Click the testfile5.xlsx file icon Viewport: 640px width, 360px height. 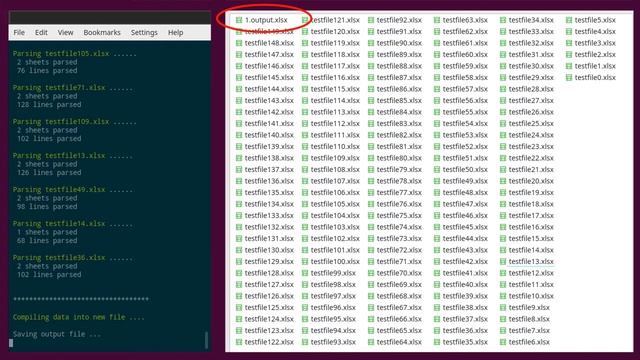tap(569, 20)
